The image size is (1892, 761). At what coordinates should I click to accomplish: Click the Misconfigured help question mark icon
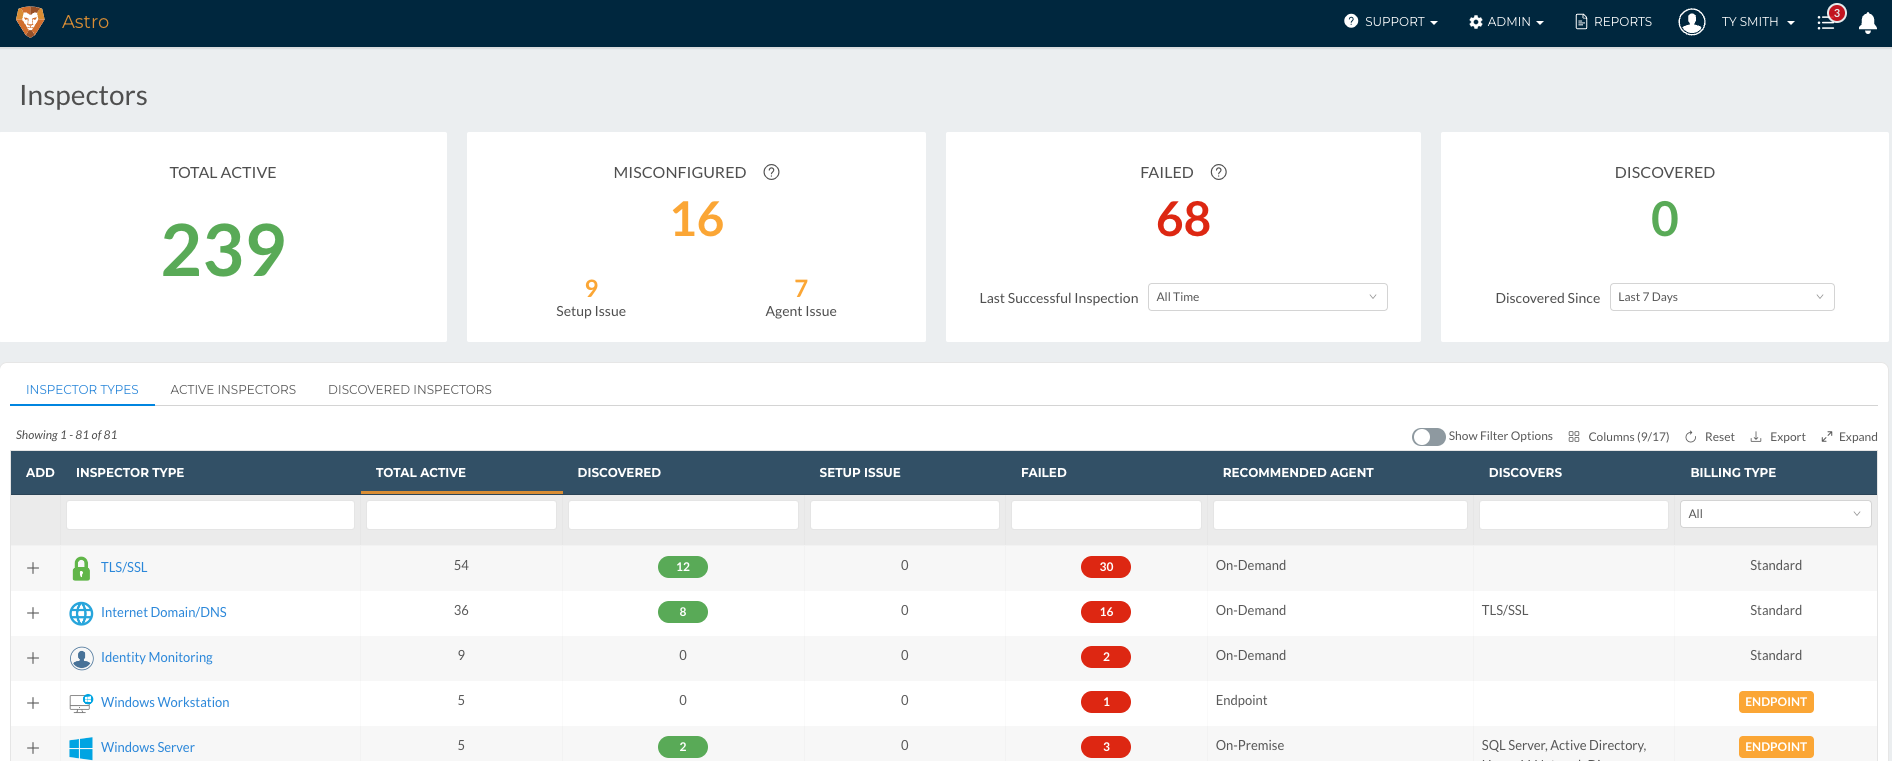point(771,172)
